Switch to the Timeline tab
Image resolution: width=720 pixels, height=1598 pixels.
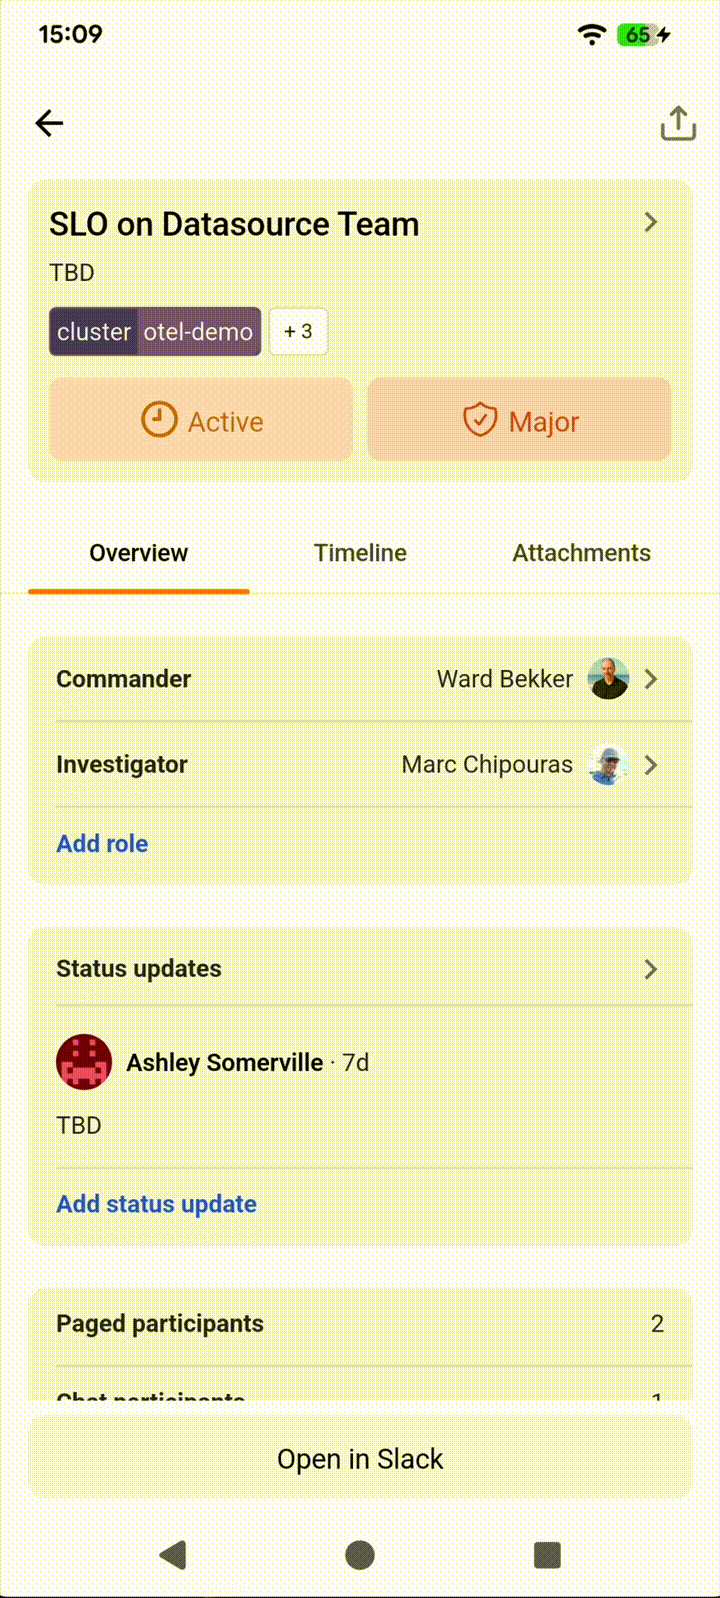pos(360,553)
